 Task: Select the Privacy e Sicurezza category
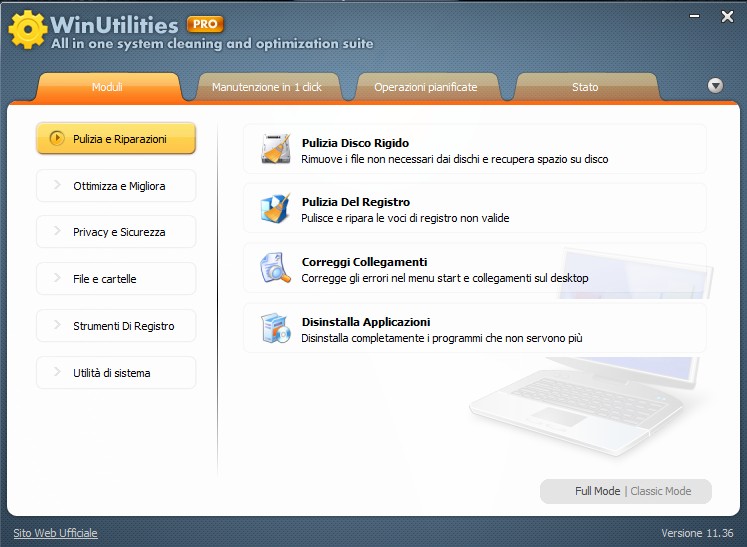pos(116,232)
